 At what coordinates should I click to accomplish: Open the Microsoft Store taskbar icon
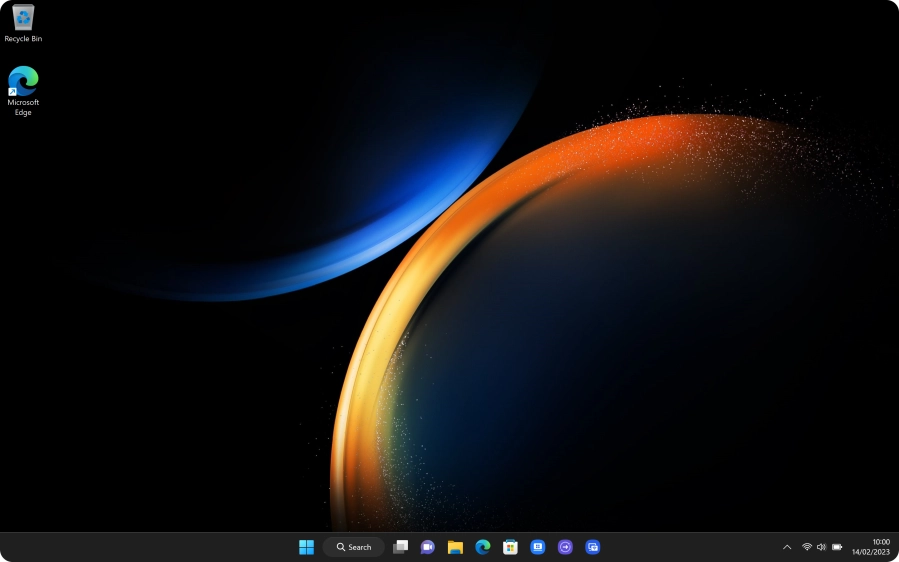tap(510, 547)
